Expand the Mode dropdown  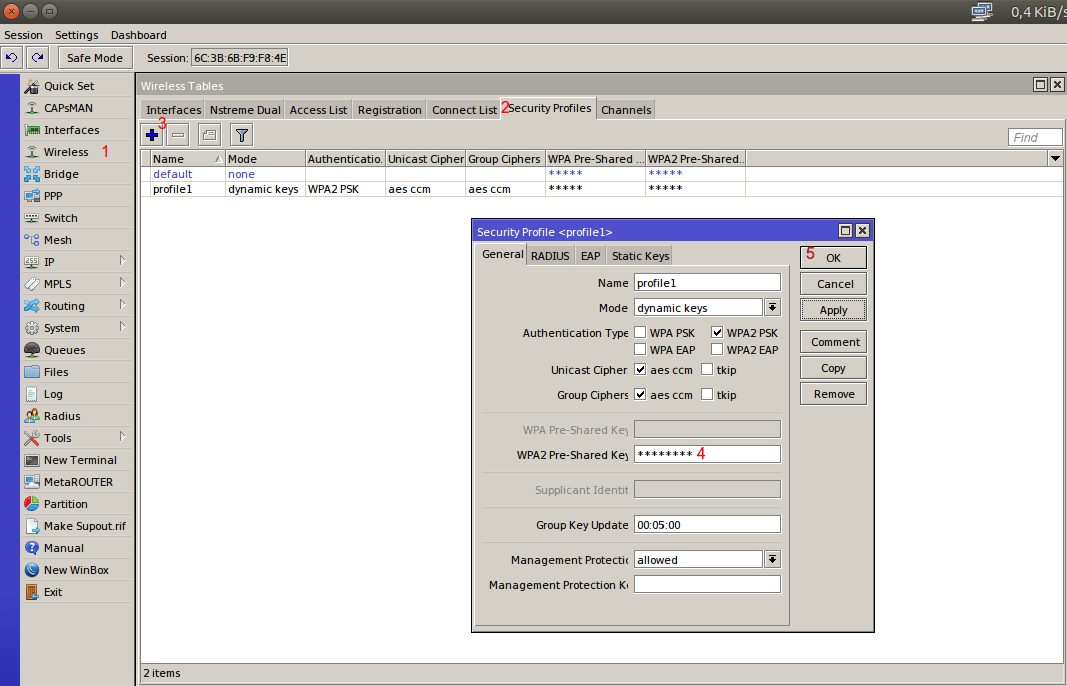click(772, 308)
